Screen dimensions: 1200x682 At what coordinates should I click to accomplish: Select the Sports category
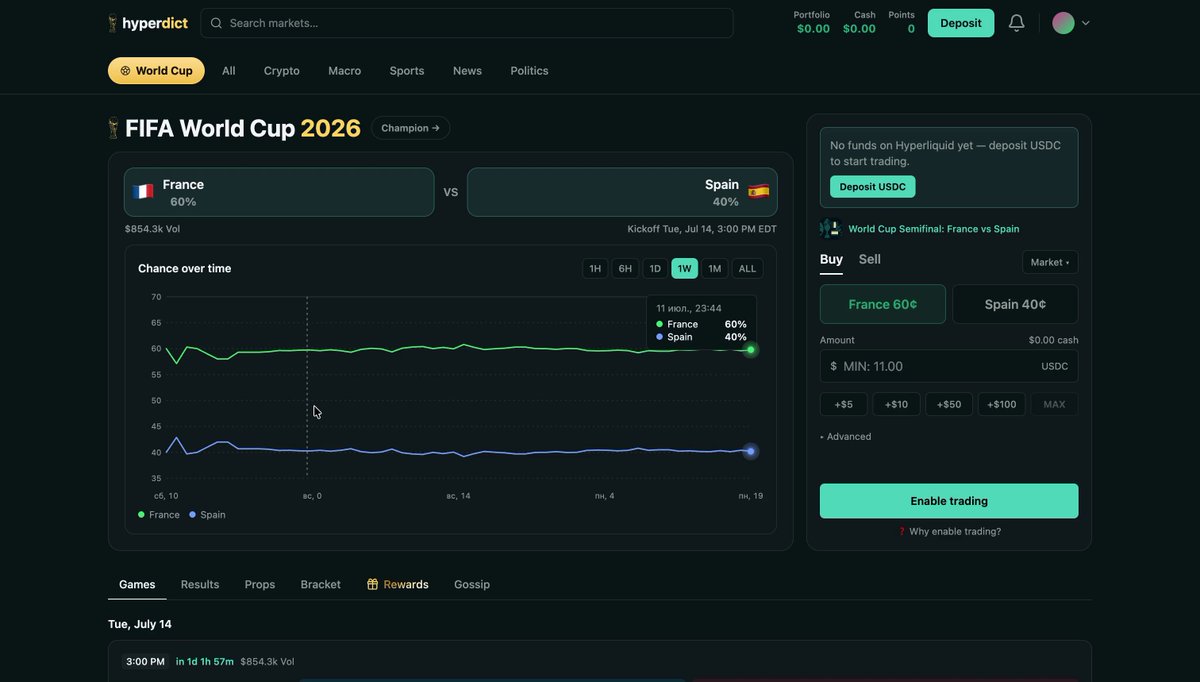[x=407, y=71]
